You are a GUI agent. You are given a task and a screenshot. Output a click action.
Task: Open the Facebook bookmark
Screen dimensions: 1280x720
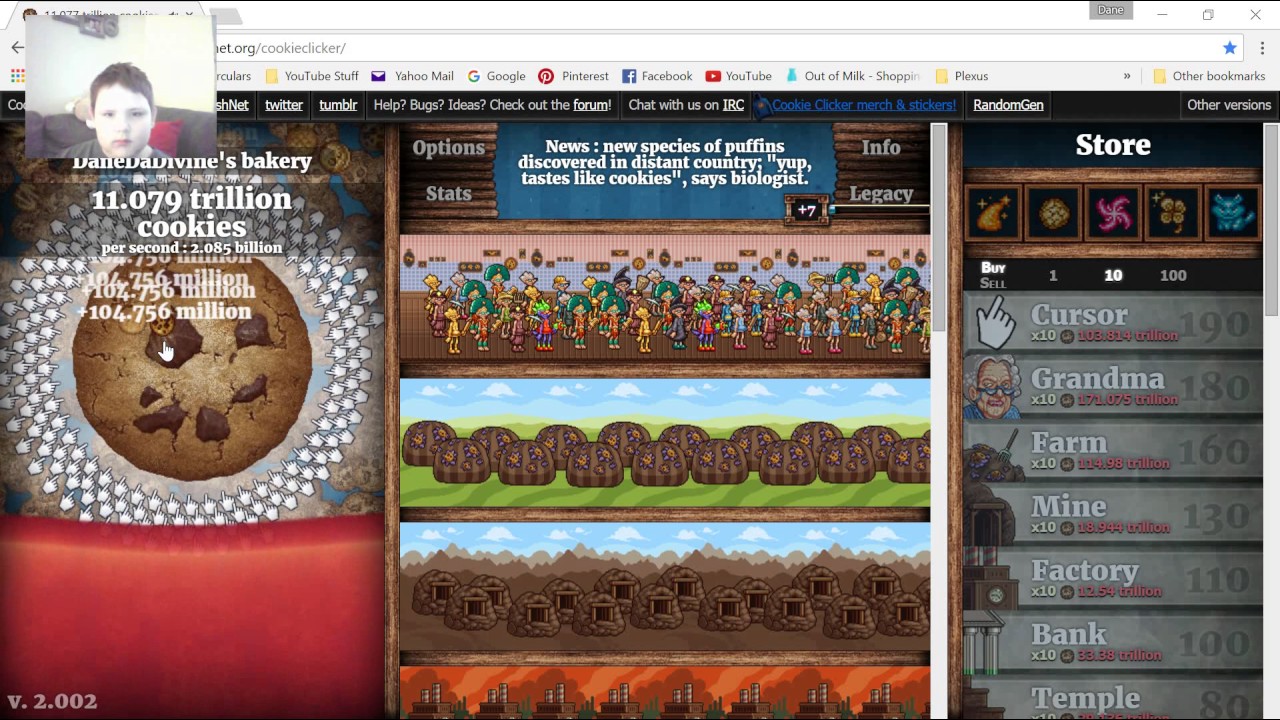tap(657, 76)
